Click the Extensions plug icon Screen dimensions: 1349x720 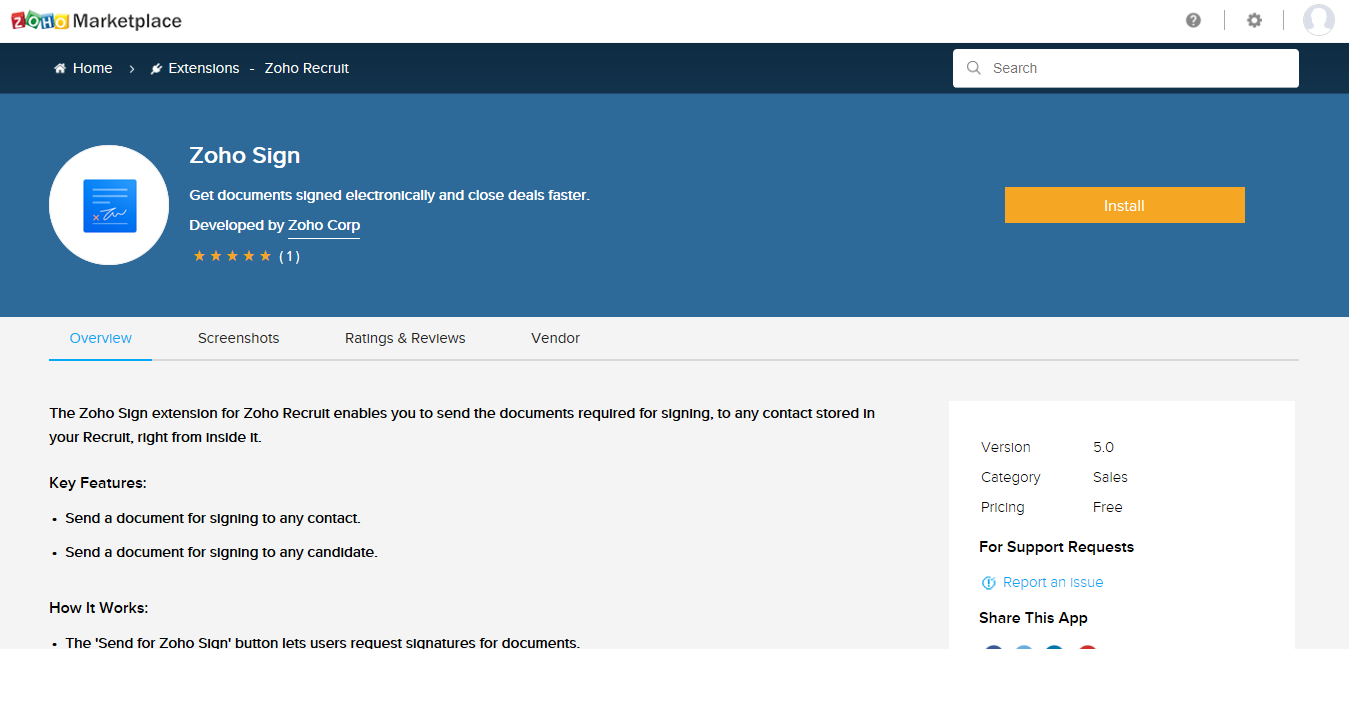coord(156,68)
